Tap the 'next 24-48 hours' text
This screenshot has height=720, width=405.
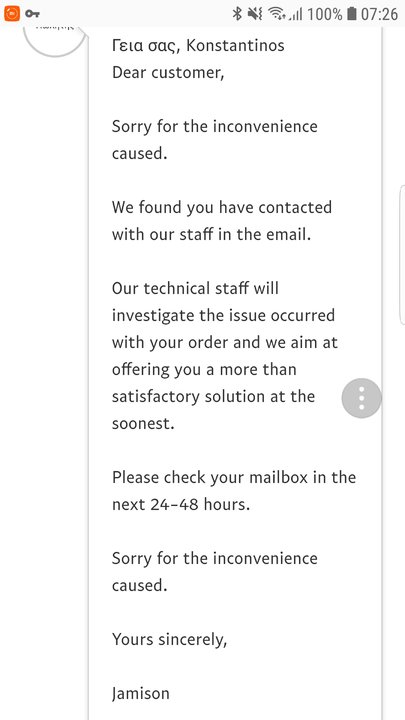point(181,505)
